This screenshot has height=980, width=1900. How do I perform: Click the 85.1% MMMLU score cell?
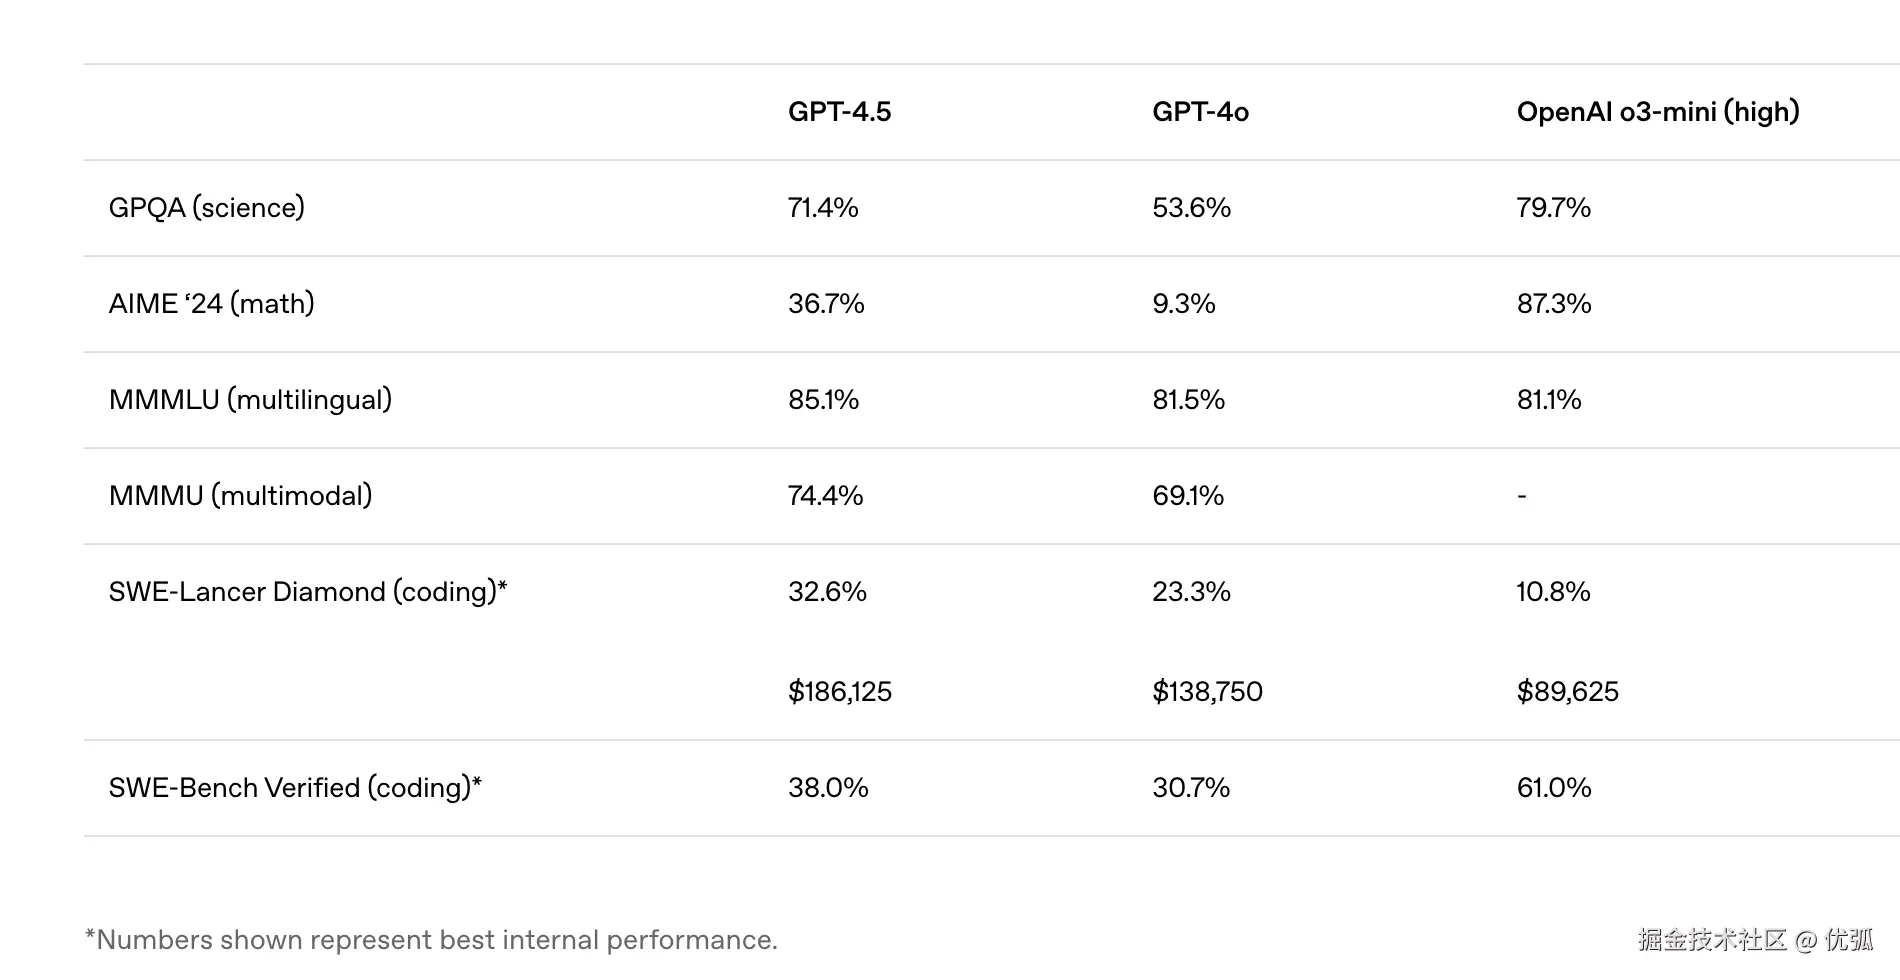point(823,399)
